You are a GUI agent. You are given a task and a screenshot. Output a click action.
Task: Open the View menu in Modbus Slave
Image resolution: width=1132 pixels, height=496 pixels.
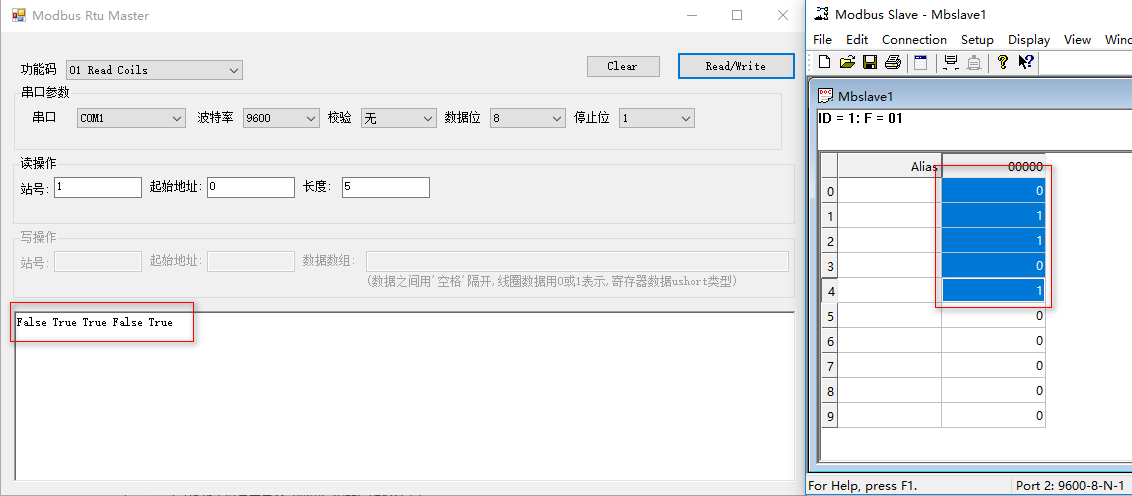[1077, 40]
